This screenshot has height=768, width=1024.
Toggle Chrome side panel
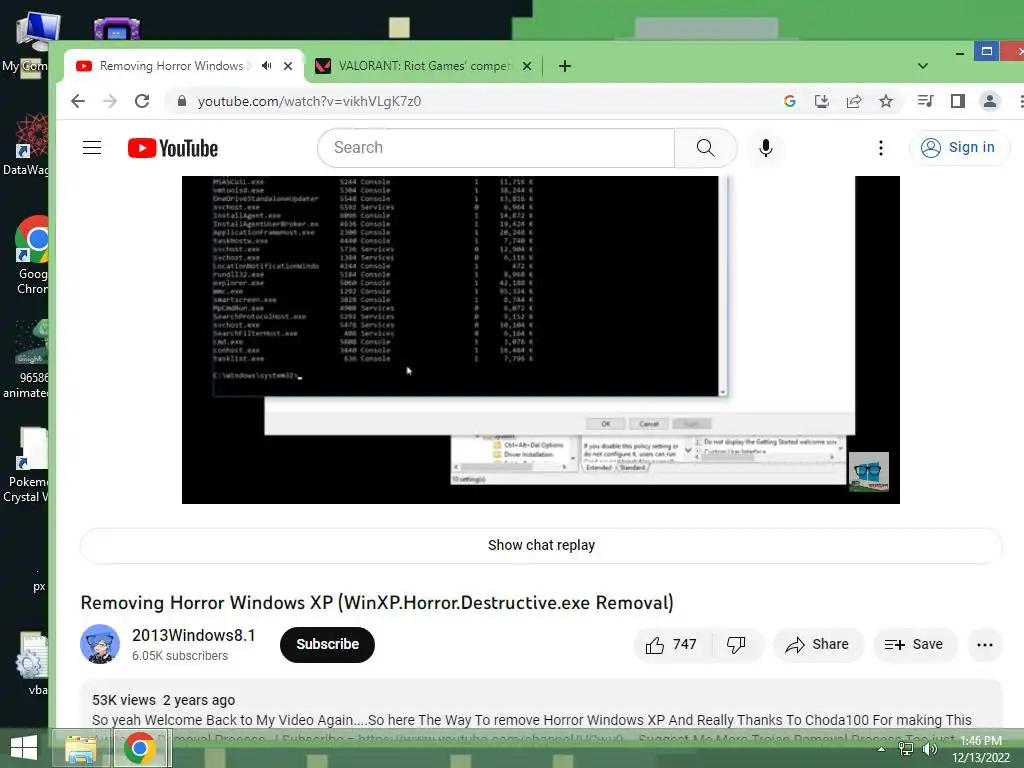click(957, 101)
